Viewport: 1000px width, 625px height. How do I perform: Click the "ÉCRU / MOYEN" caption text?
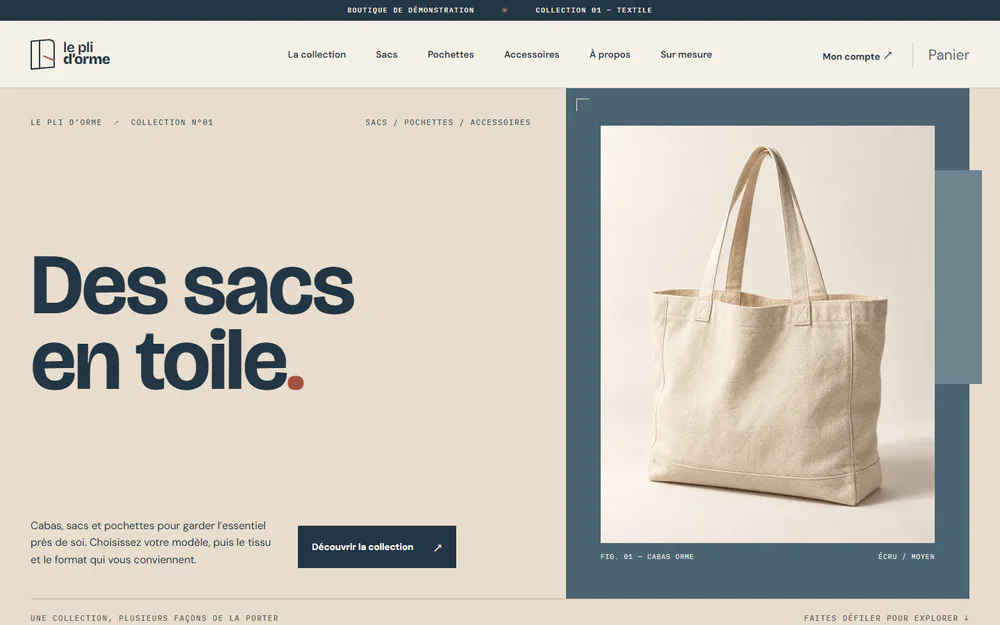tap(906, 557)
